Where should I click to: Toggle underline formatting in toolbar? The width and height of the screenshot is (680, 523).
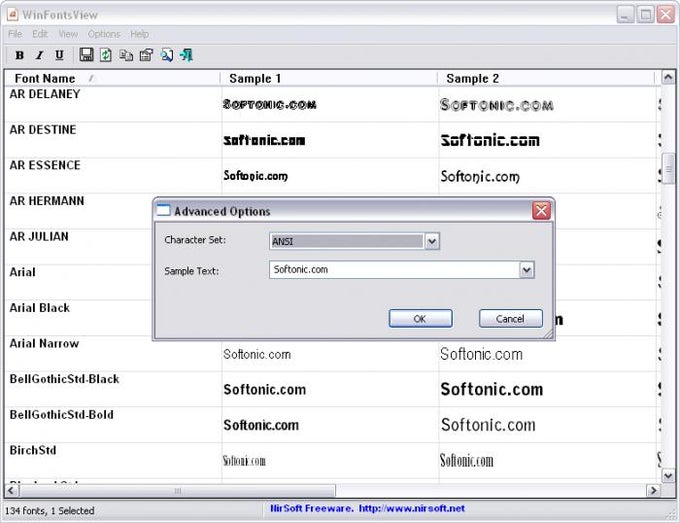click(59, 55)
